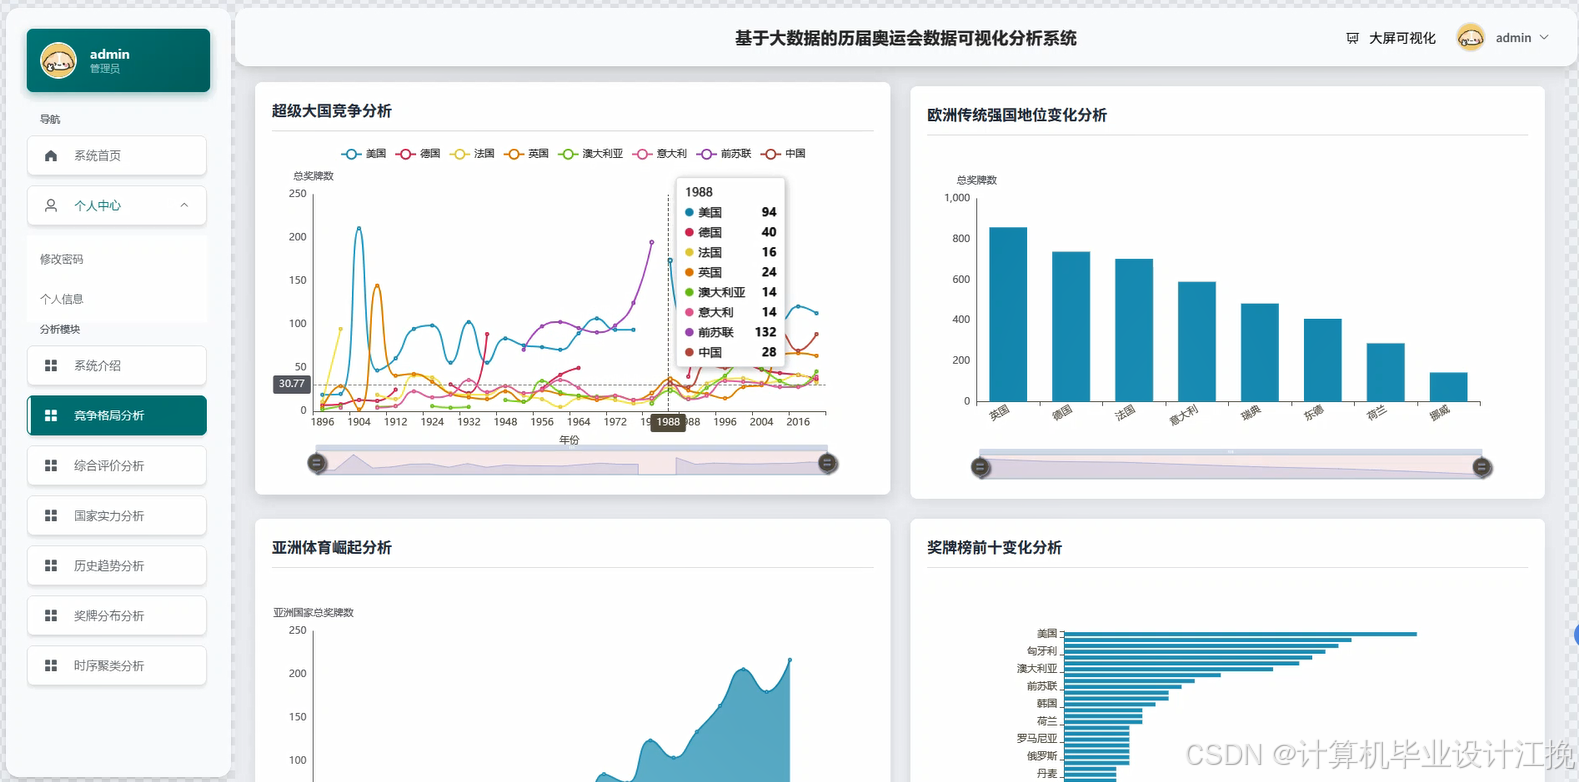Click the area chart peak in Asia chart
The image size is (1579, 782).
[790, 660]
